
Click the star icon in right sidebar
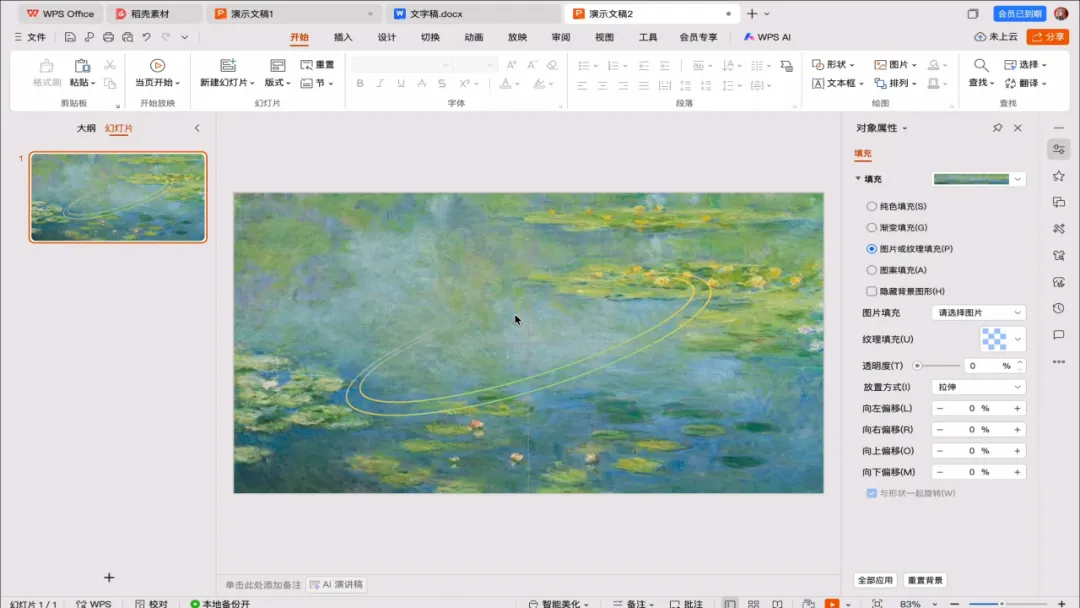click(x=1059, y=176)
